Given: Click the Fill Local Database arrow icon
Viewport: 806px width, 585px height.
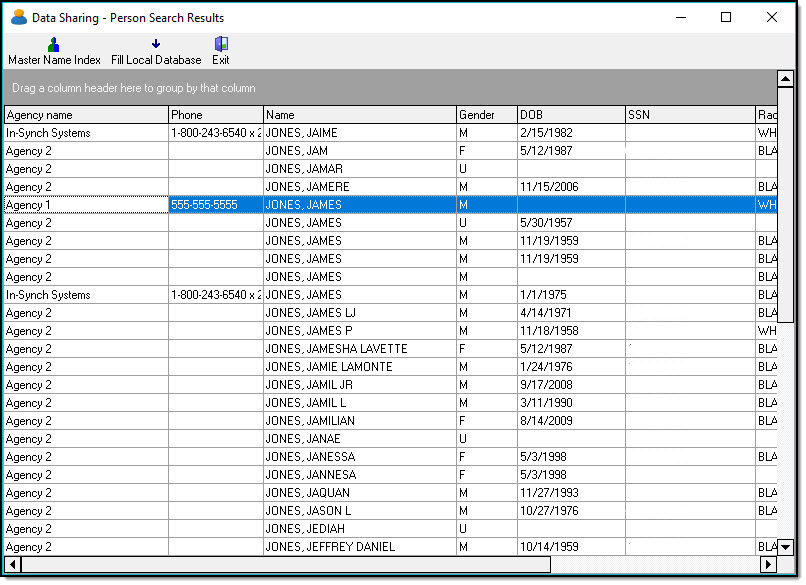Looking at the screenshot, I should (x=156, y=44).
